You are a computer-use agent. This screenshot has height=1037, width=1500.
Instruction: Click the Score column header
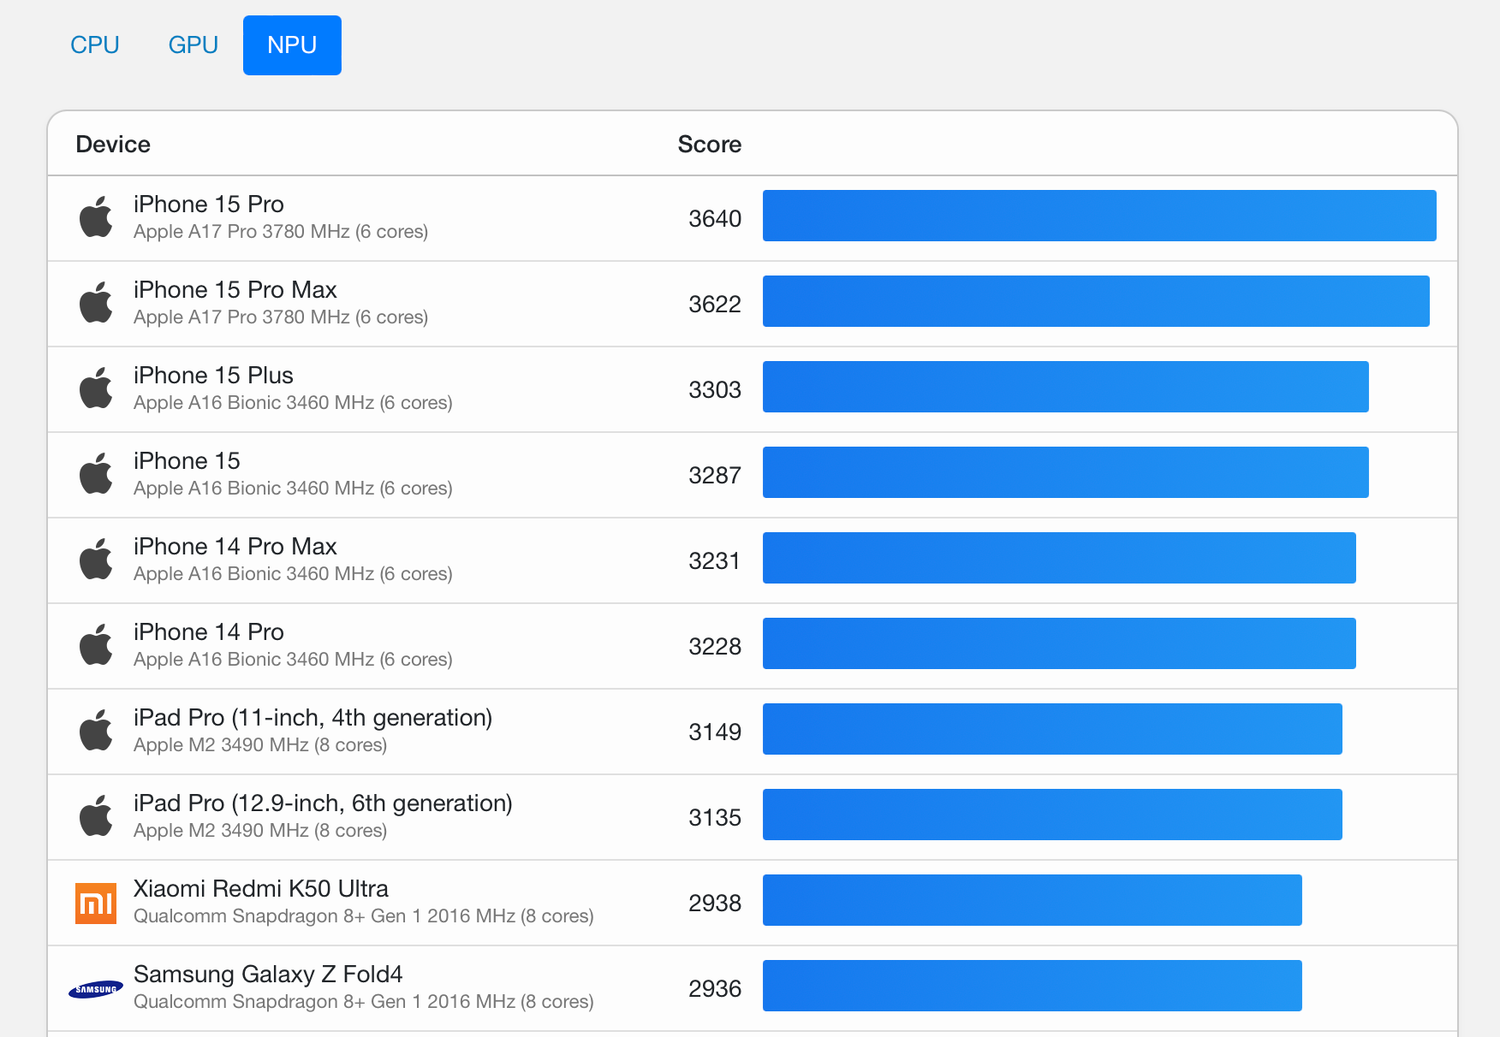coord(709,144)
